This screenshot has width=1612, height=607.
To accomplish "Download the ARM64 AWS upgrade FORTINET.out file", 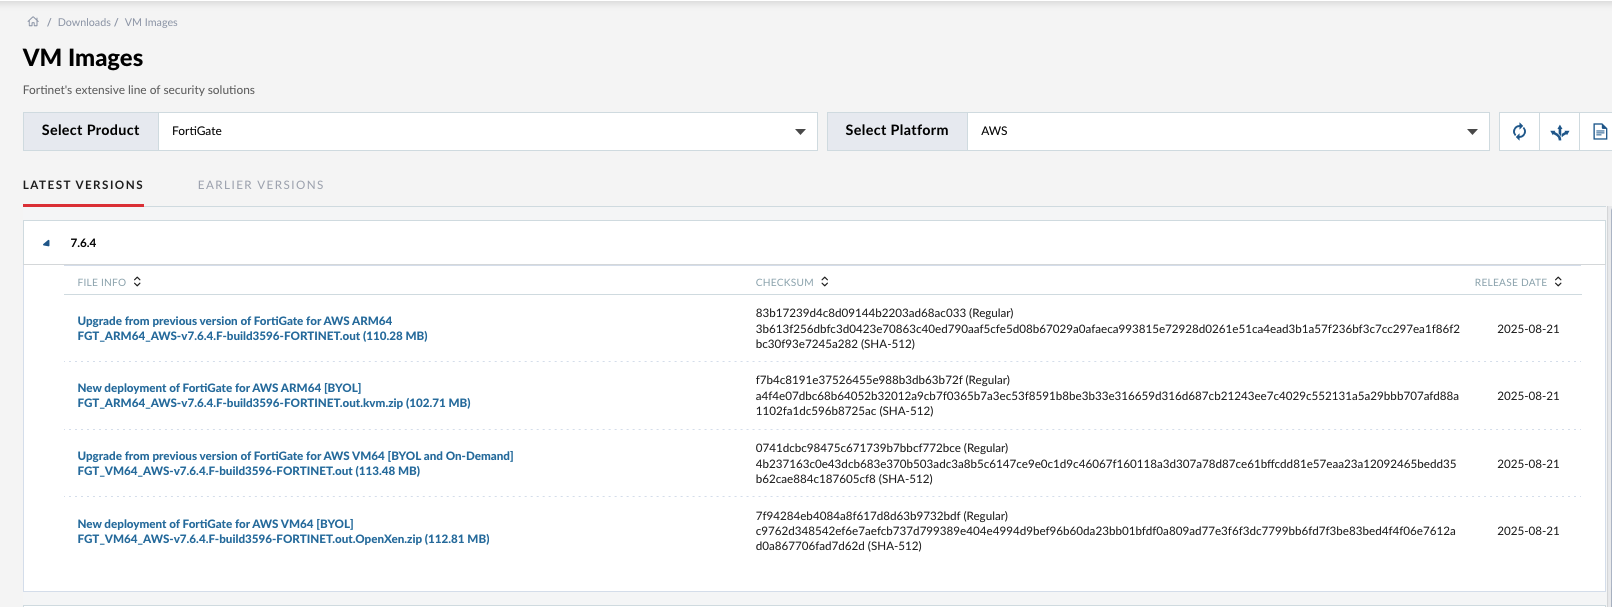I will (x=252, y=336).
